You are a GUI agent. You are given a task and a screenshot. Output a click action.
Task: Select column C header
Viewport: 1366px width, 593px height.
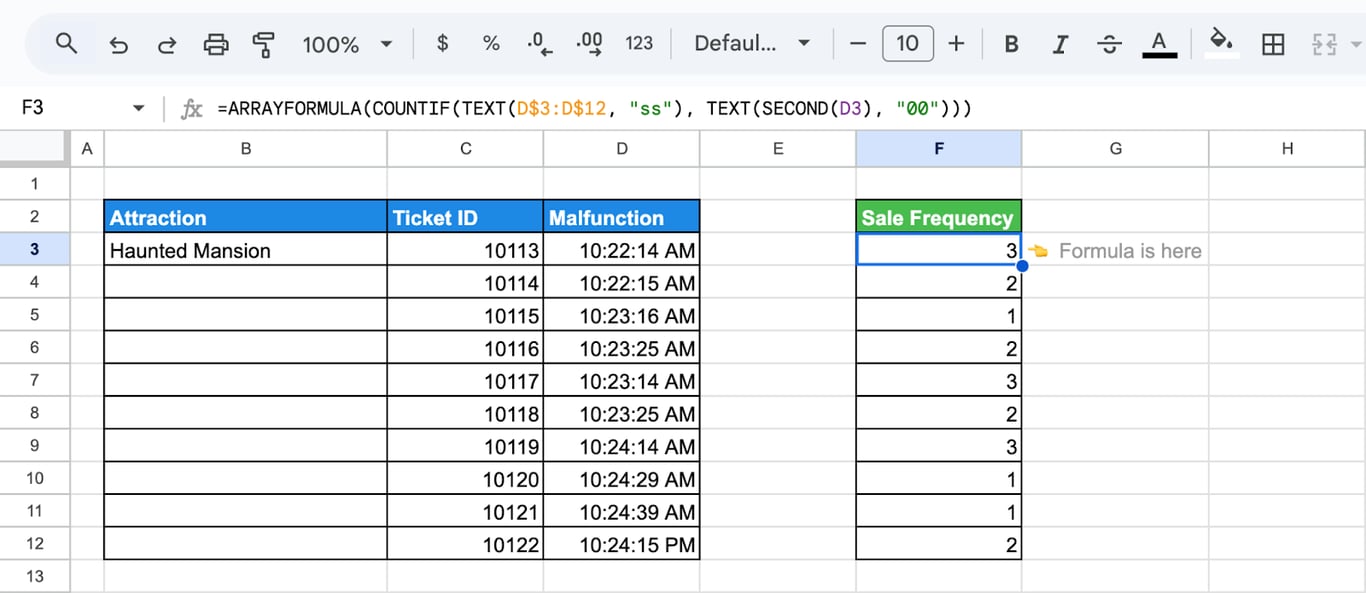[466, 148]
